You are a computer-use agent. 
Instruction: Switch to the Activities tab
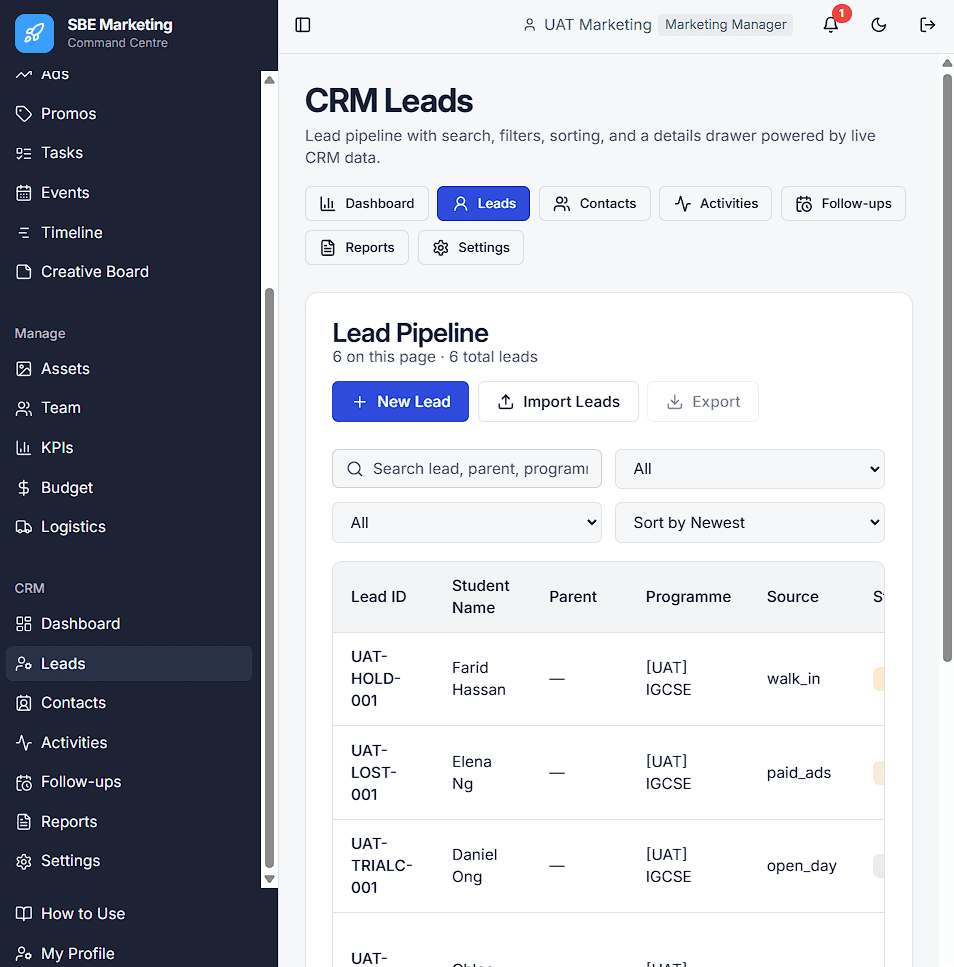click(x=715, y=204)
